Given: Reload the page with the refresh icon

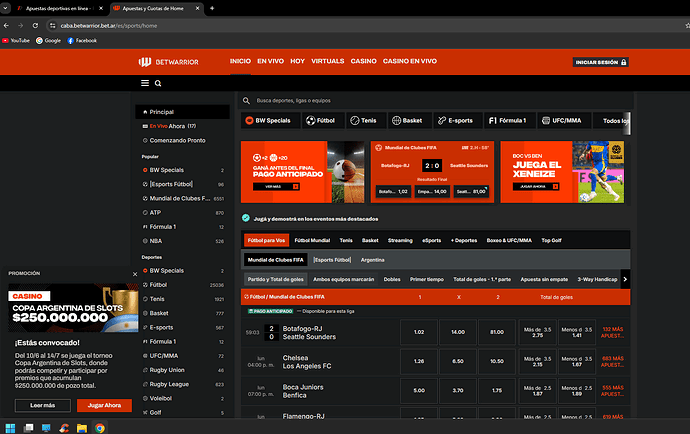Looking at the screenshot, I should tap(35, 26).
